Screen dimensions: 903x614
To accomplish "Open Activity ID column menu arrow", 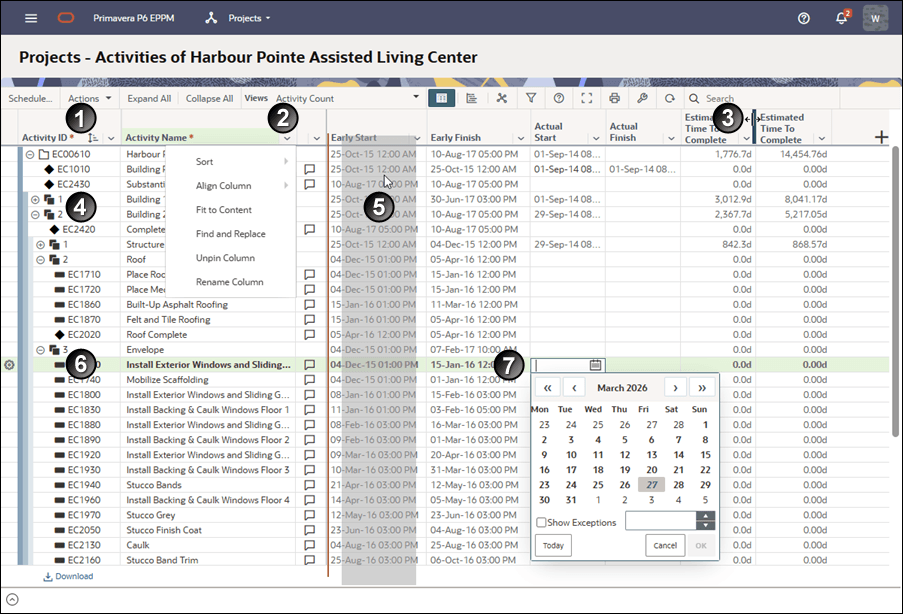I will (111, 138).
